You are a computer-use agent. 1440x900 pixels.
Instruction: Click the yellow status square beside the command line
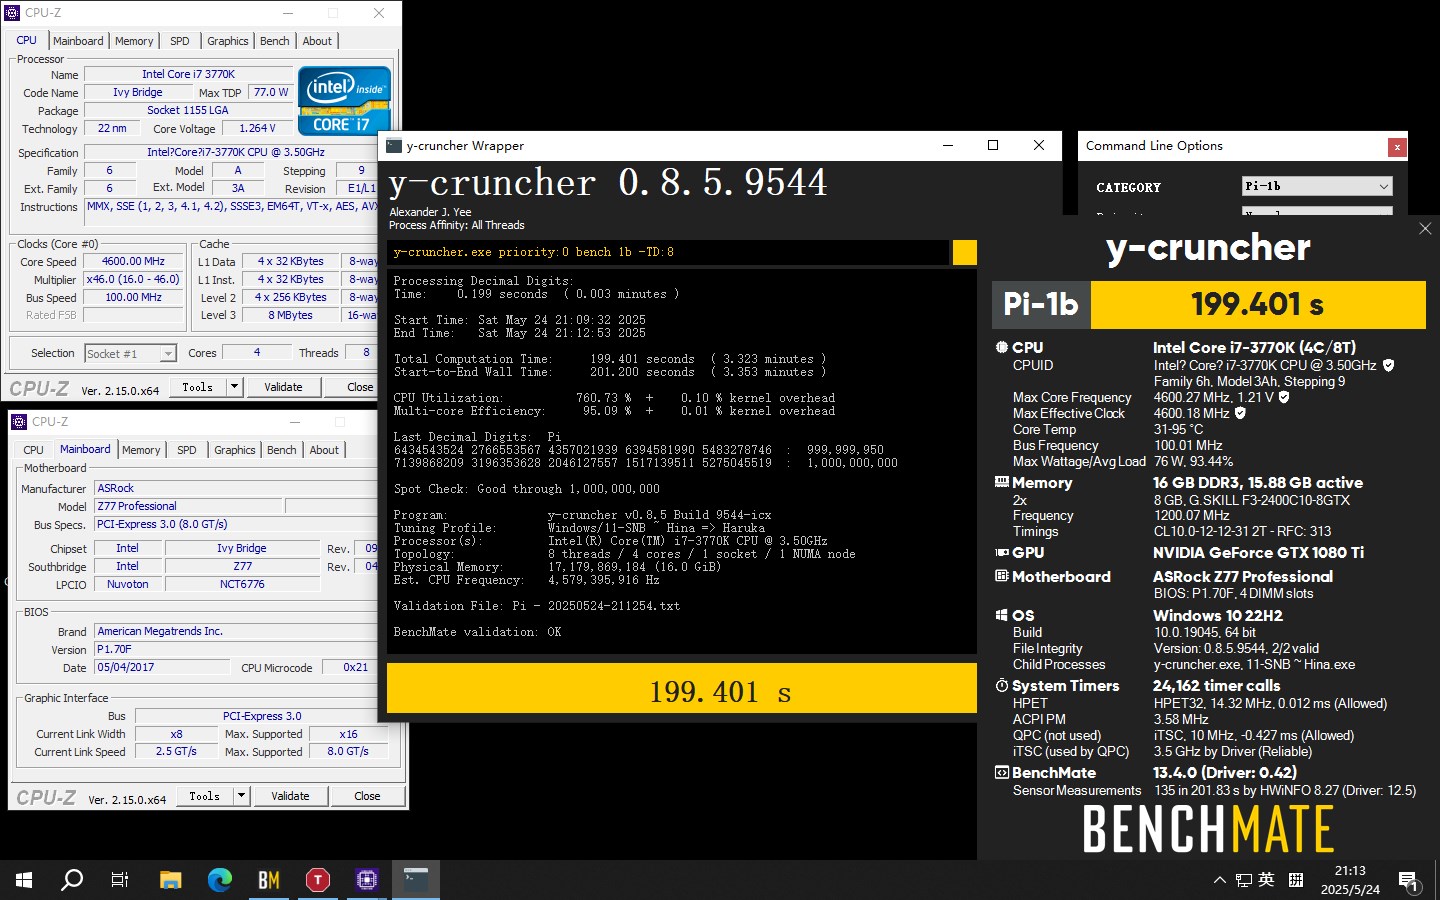click(964, 252)
